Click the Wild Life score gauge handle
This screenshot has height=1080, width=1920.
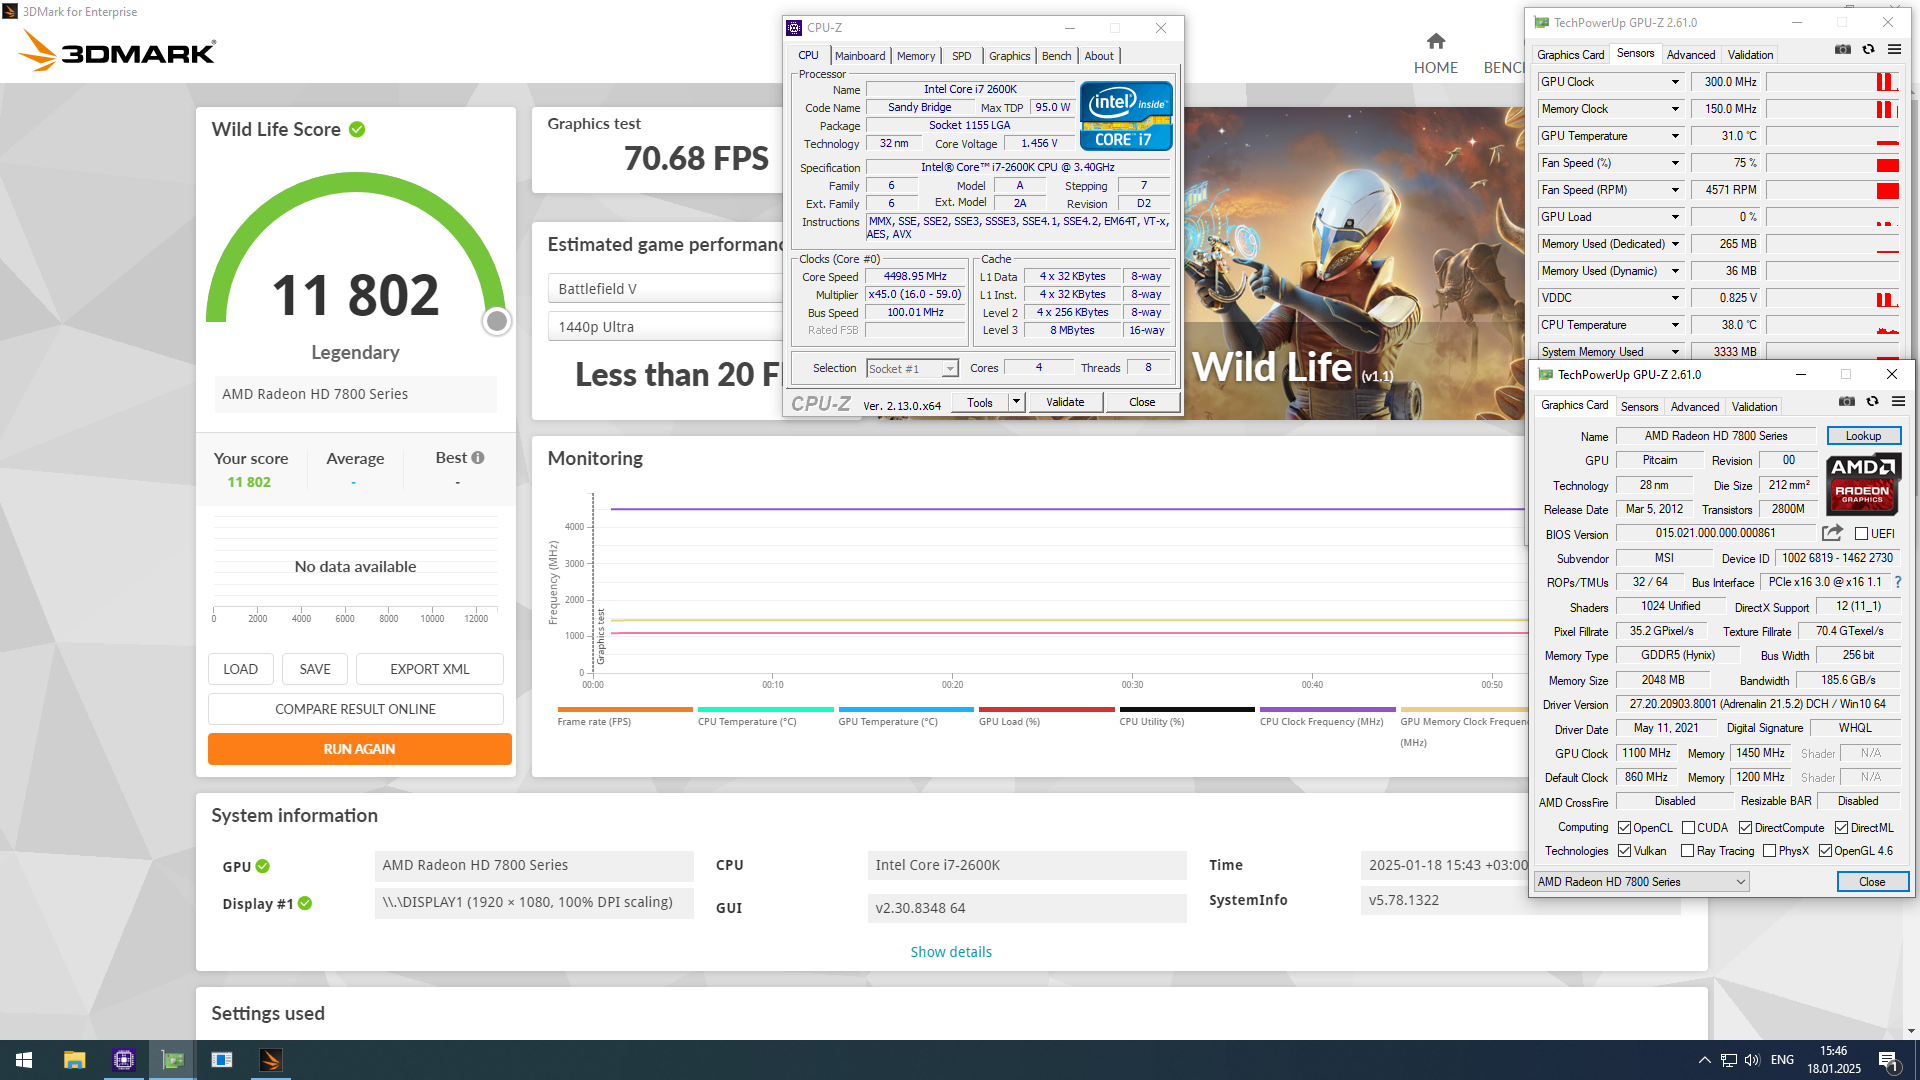[497, 321]
